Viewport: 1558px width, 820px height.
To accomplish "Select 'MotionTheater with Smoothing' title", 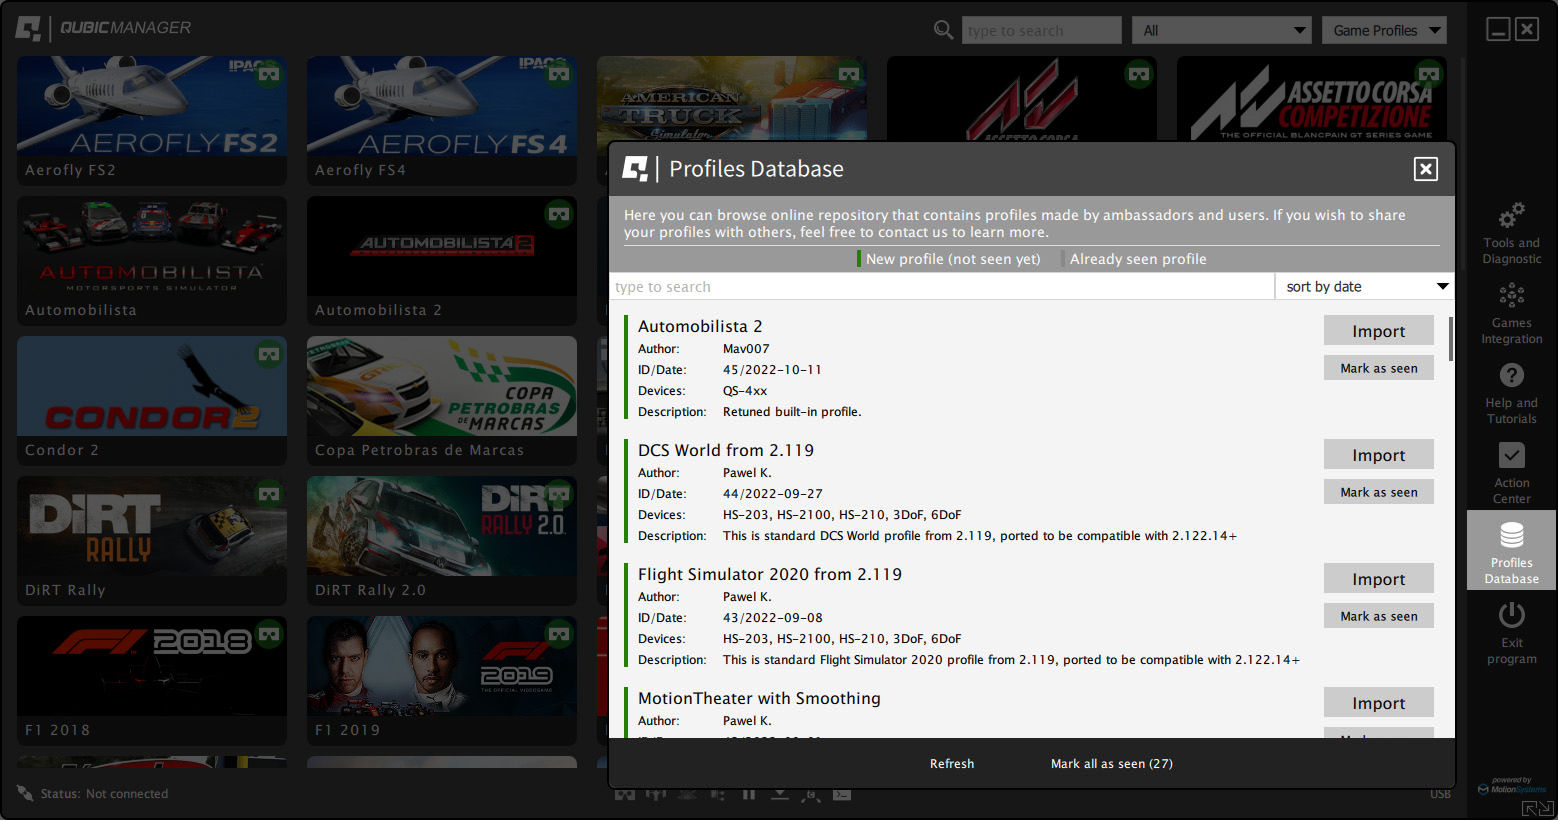I will point(759,698).
